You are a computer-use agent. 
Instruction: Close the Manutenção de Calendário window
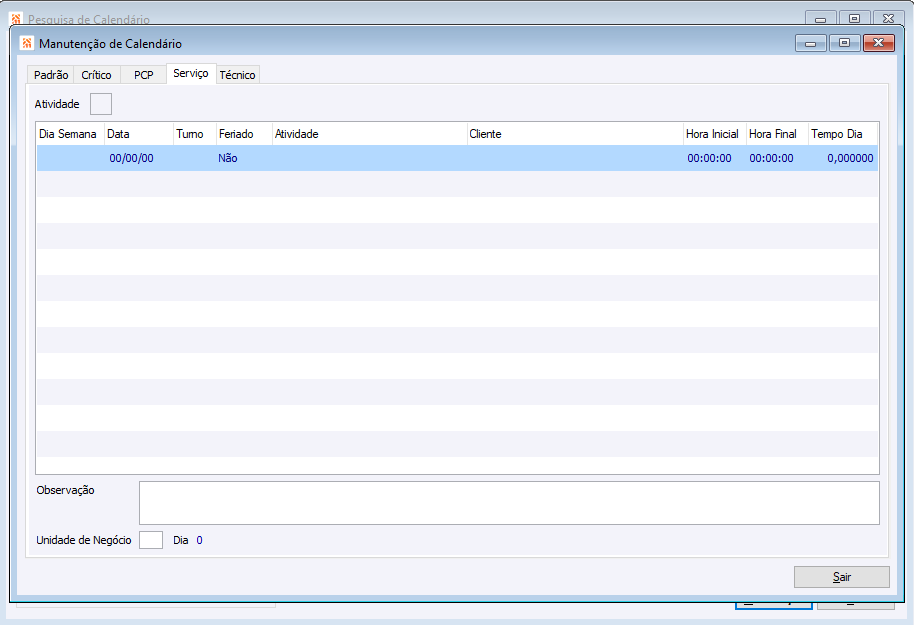[878, 43]
